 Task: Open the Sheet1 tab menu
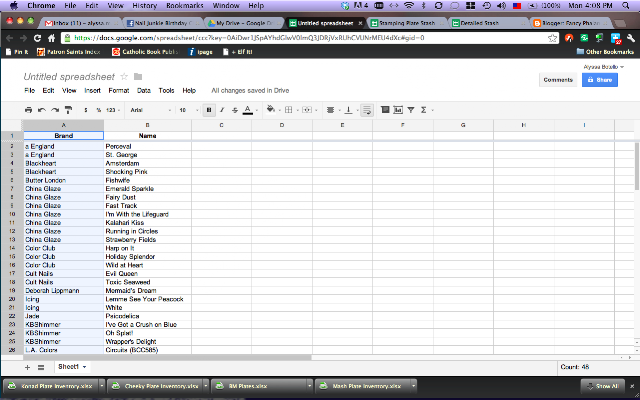[84, 367]
